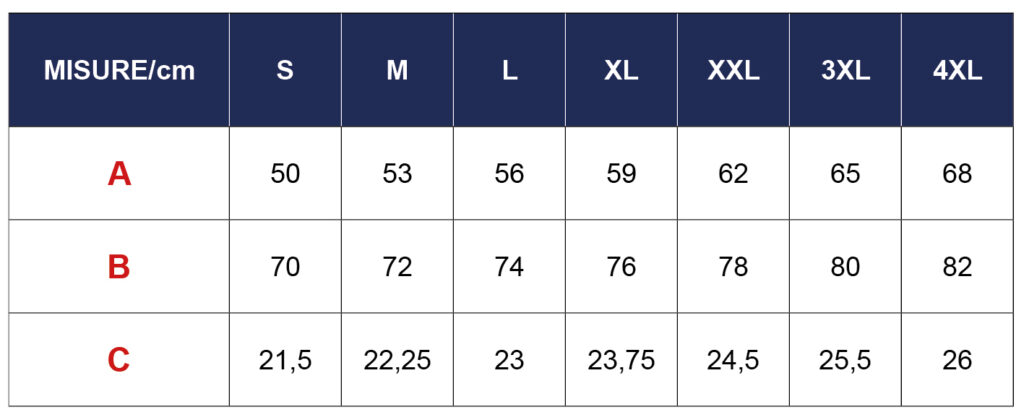The width and height of the screenshot is (1024, 420).
Task: Click the value 25,5 in row C
Action: (x=845, y=360)
